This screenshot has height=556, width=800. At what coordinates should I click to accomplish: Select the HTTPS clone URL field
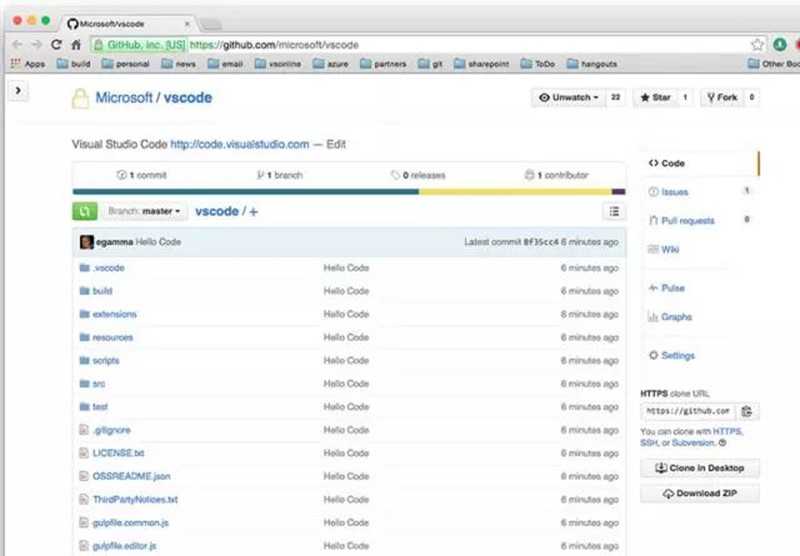[688, 411]
